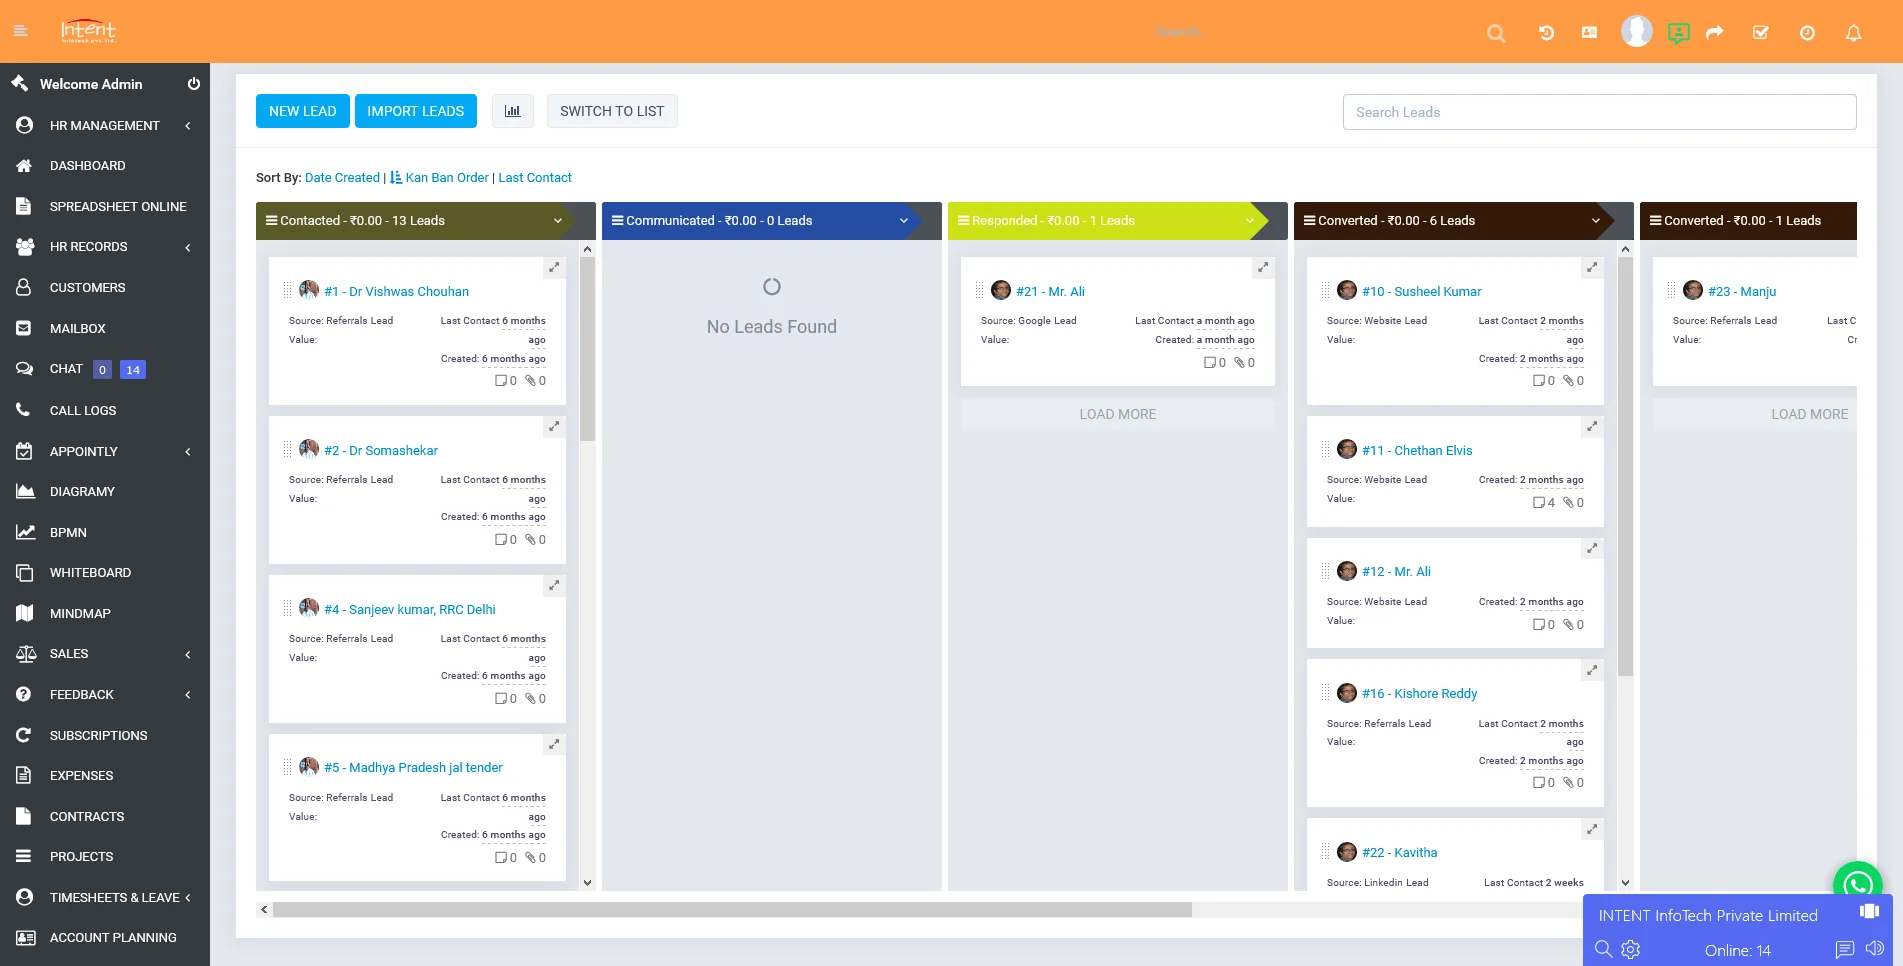Click the Contacted column vertical scrollbar
Image resolution: width=1903 pixels, height=966 pixels.
point(588,350)
